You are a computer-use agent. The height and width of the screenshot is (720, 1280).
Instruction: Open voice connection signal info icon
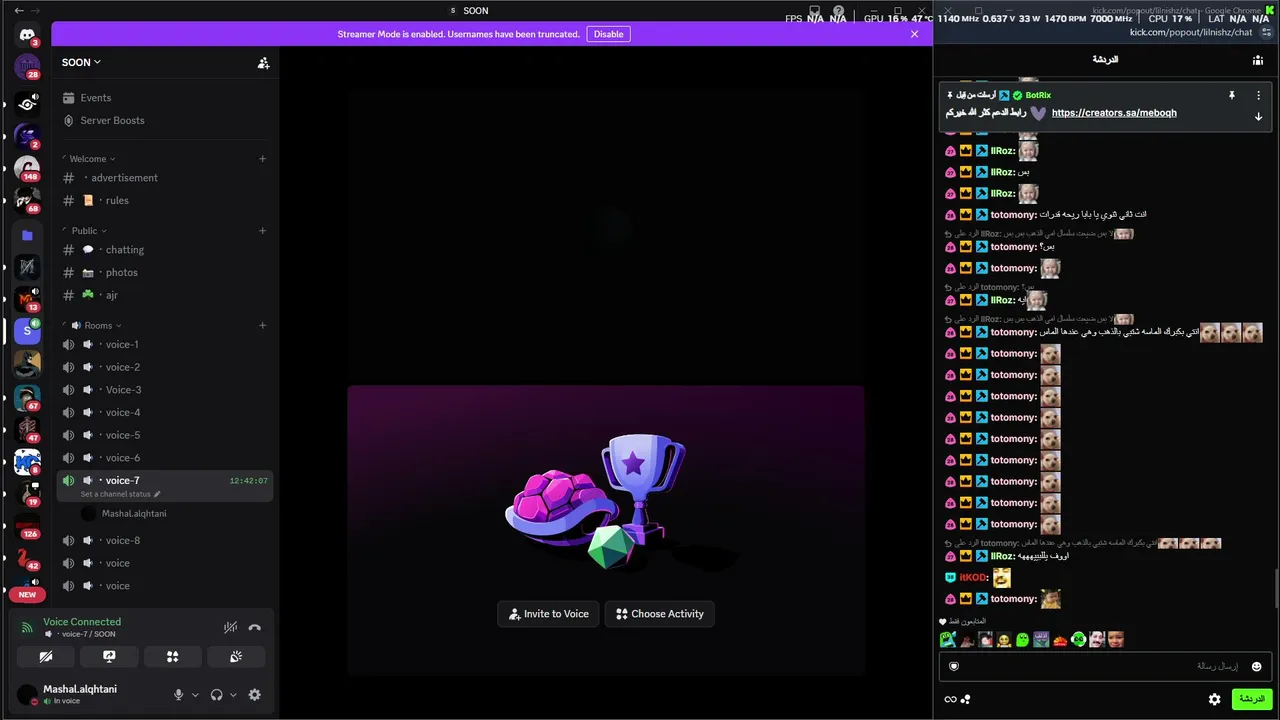(27, 628)
